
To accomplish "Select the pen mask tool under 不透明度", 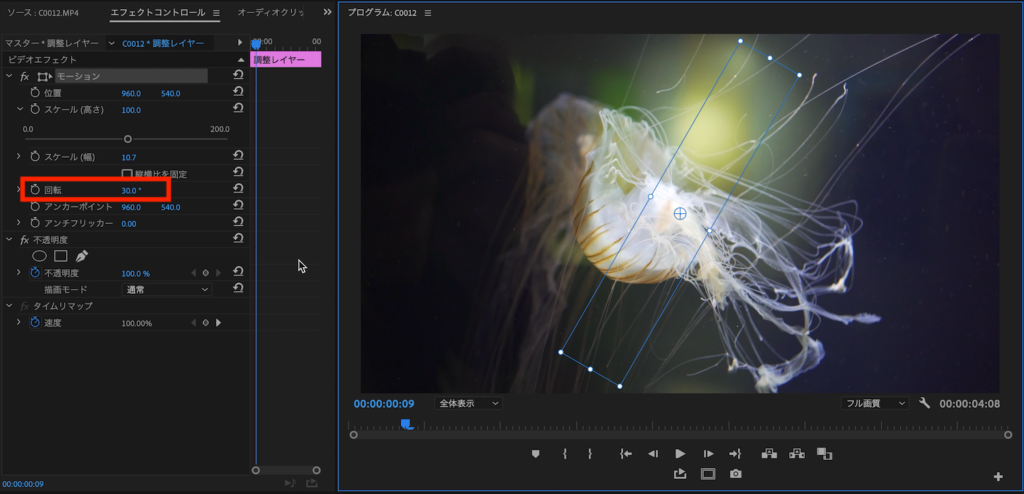I will point(82,256).
